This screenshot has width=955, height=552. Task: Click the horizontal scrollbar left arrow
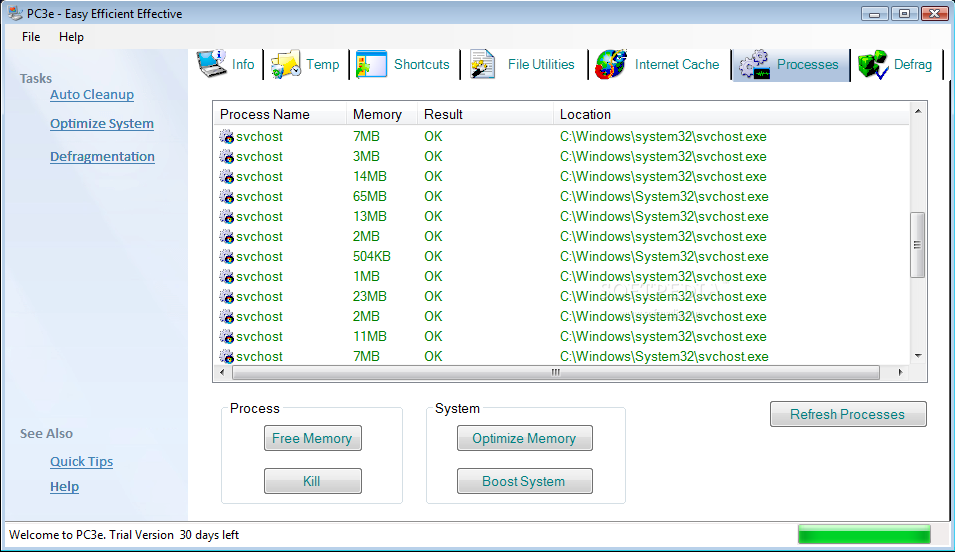222,372
